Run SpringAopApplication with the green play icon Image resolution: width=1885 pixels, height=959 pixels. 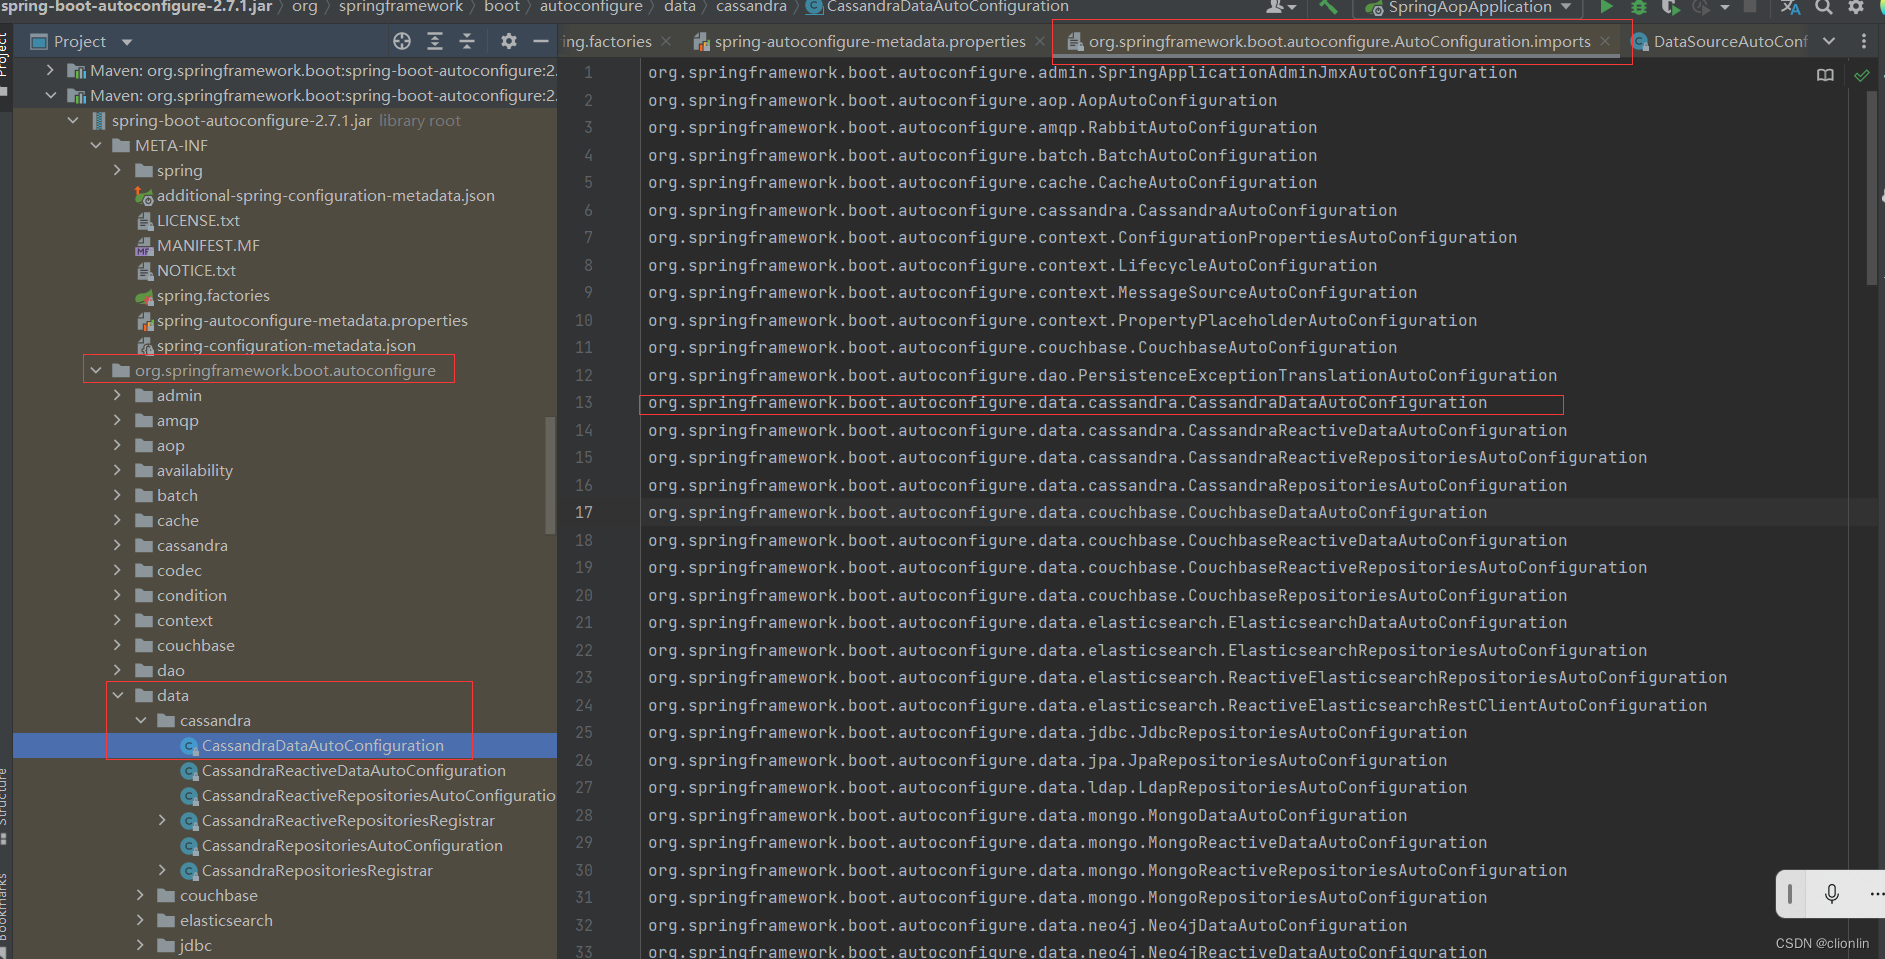[x=1606, y=7]
